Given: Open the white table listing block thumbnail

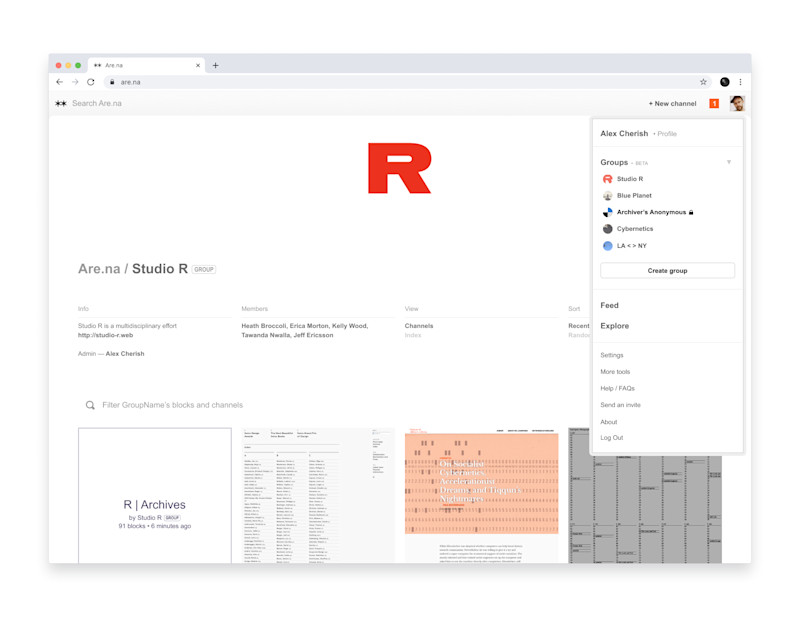Looking at the screenshot, I should click(318, 495).
